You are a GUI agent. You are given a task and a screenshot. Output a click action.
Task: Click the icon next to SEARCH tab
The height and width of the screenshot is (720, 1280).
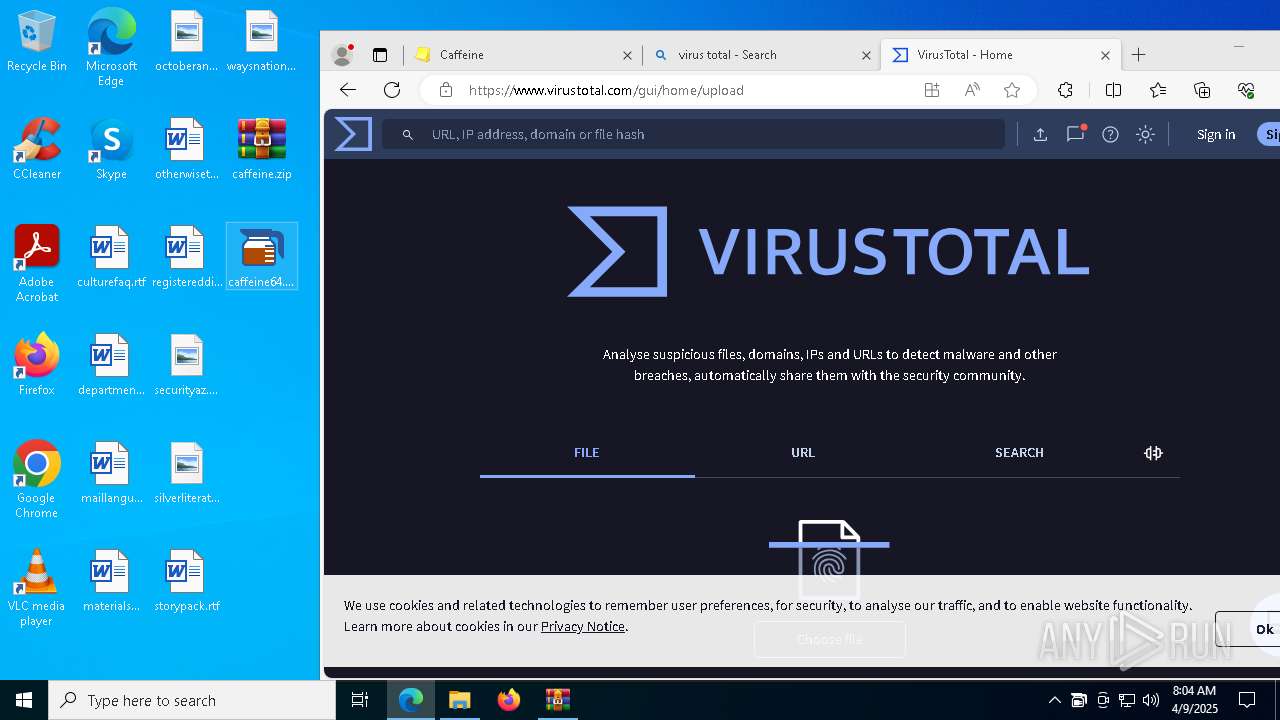(x=1153, y=453)
